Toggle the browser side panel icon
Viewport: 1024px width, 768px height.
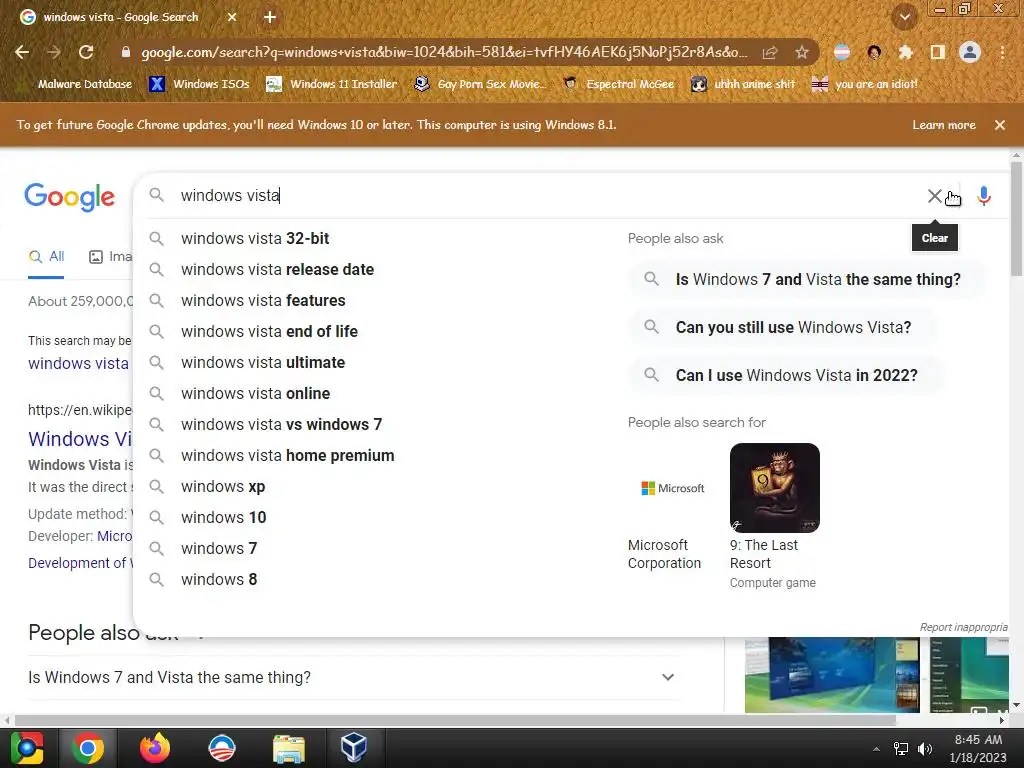pos(937,52)
